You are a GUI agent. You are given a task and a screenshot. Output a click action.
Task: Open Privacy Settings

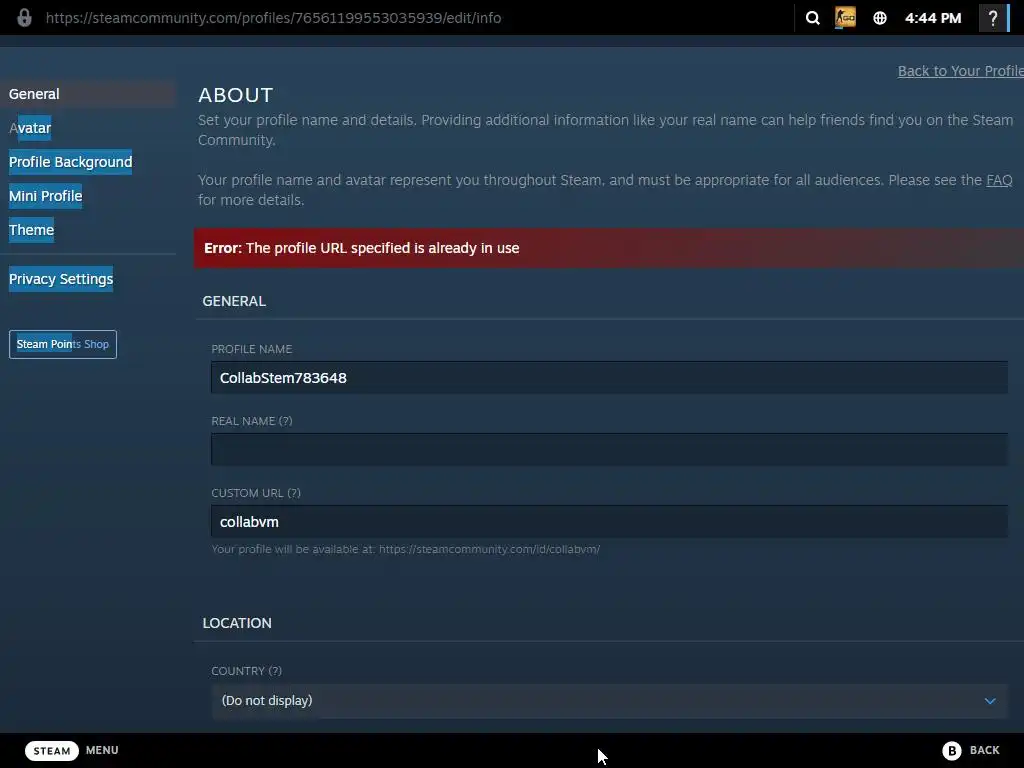point(61,279)
